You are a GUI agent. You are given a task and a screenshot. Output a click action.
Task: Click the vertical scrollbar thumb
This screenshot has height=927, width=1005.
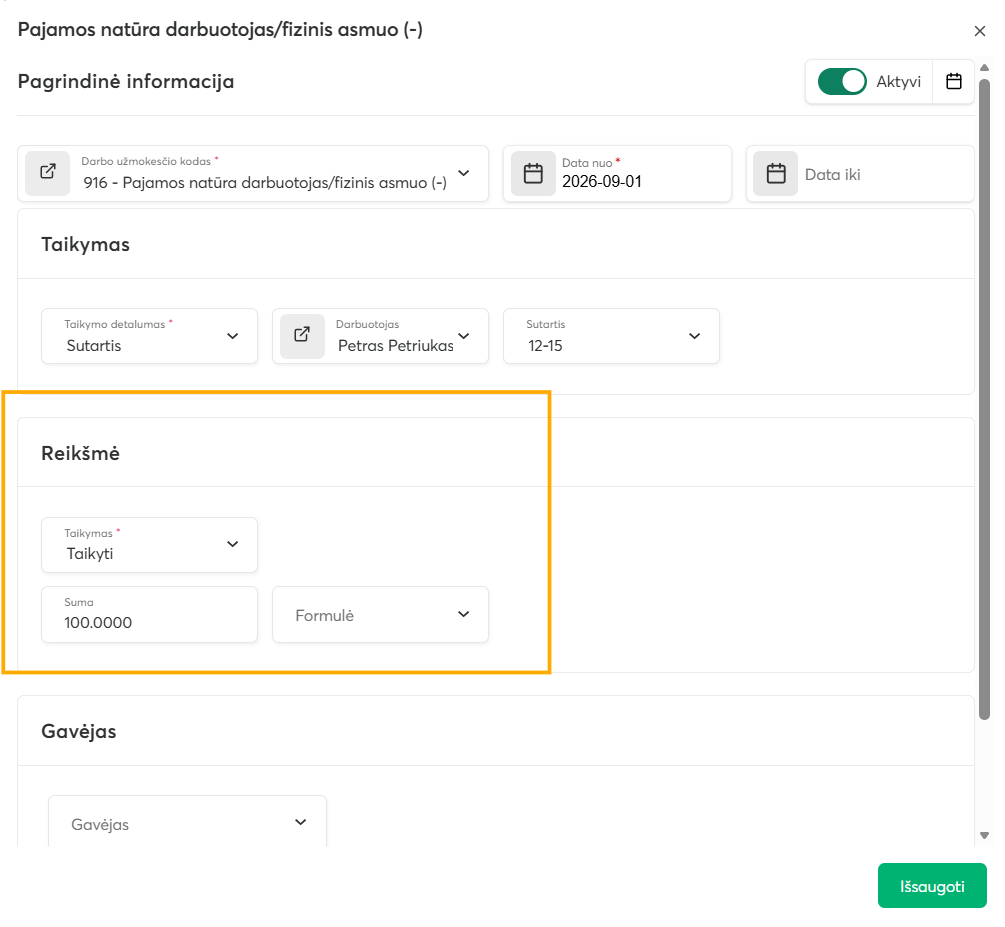[x=984, y=397]
